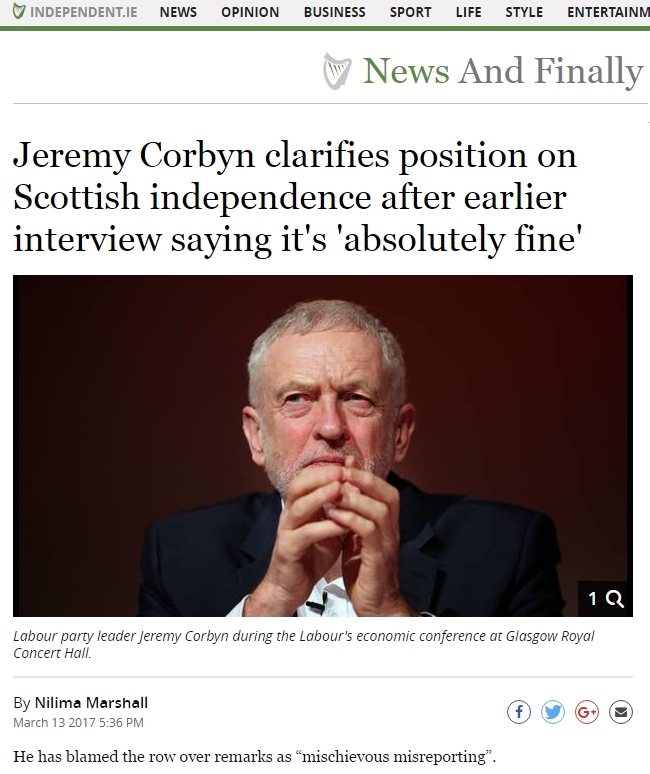Screen dimensions: 650x774
Task: Enlarge the Jeremy Corbyn article photo
Action: click(x=323, y=446)
